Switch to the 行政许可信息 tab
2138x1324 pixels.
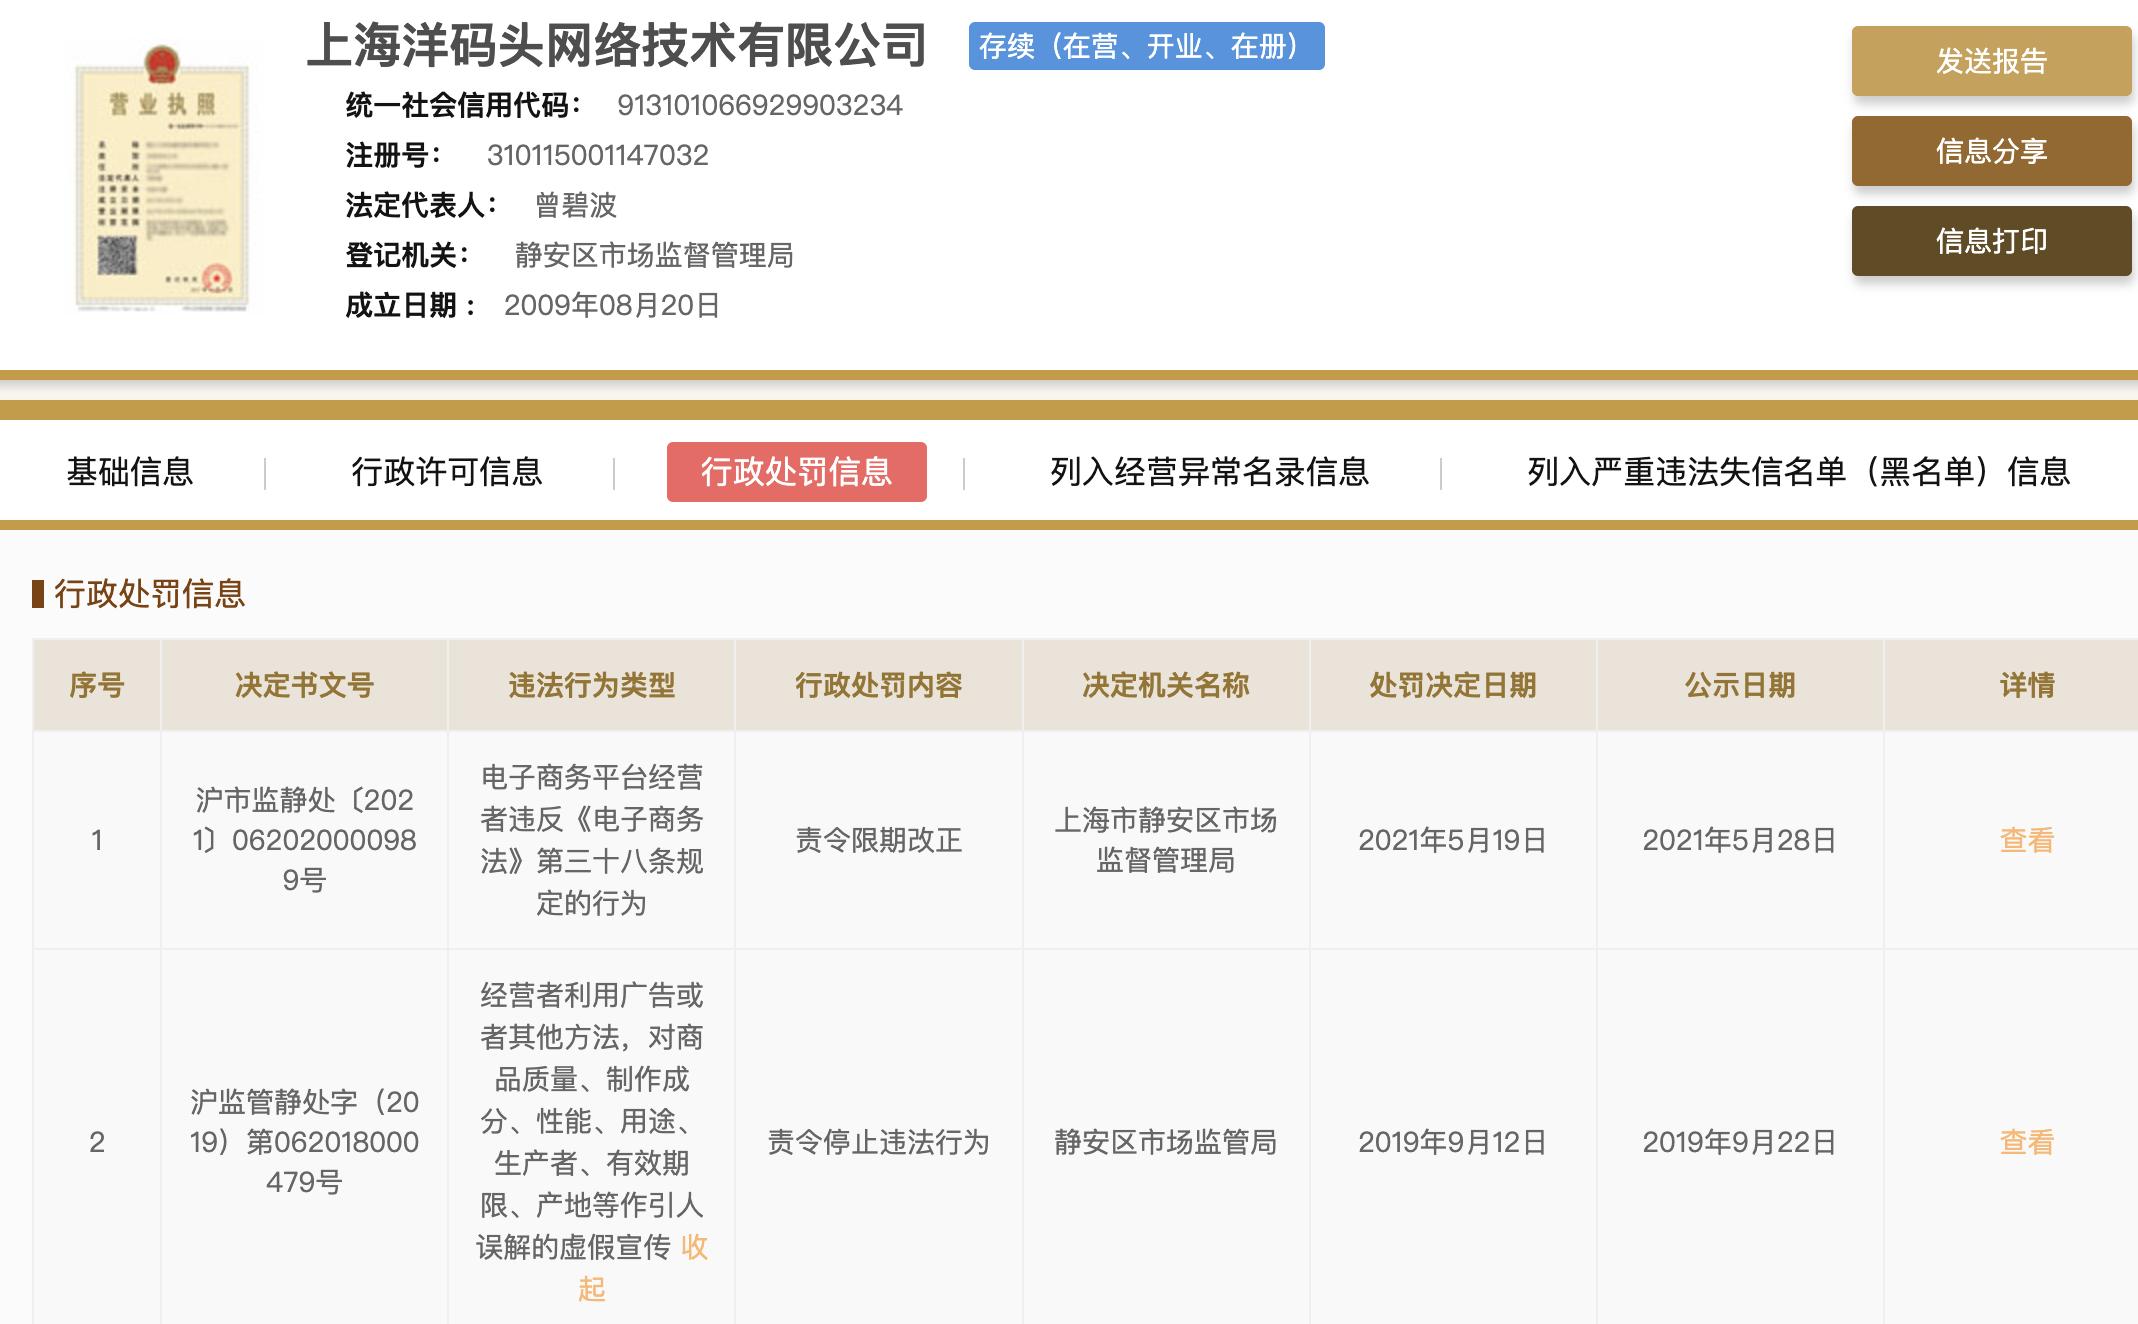450,473
